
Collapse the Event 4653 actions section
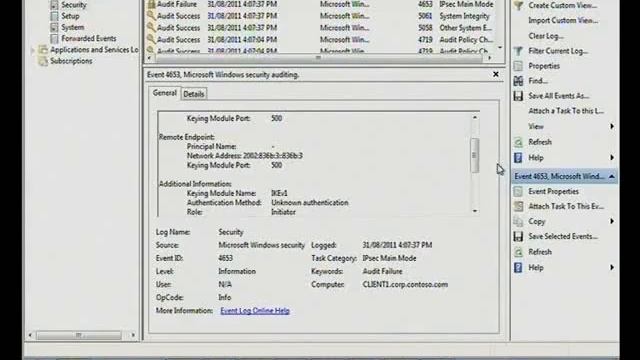611,176
